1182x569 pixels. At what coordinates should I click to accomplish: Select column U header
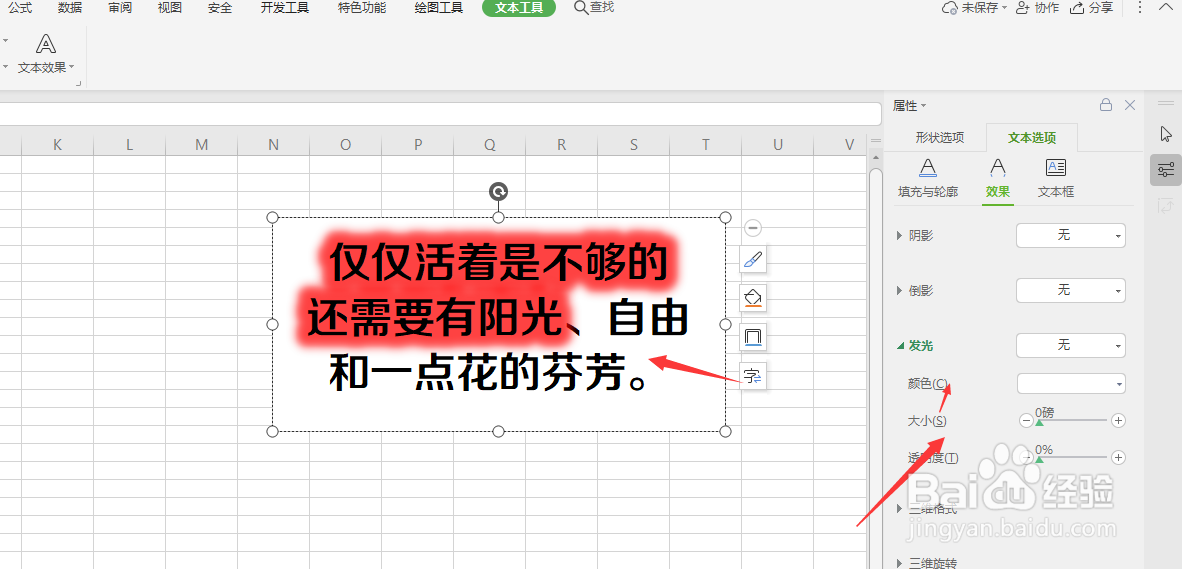pyautogui.click(x=777, y=145)
